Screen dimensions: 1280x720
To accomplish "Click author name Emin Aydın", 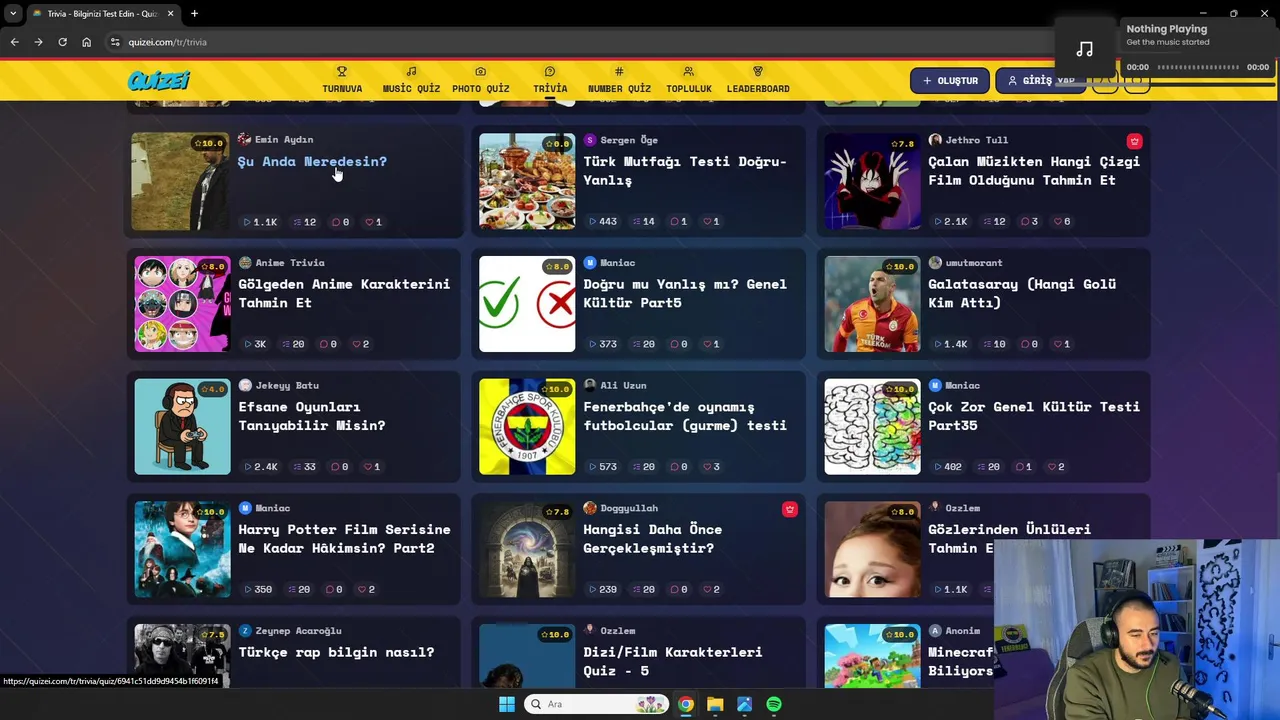I will click(284, 140).
